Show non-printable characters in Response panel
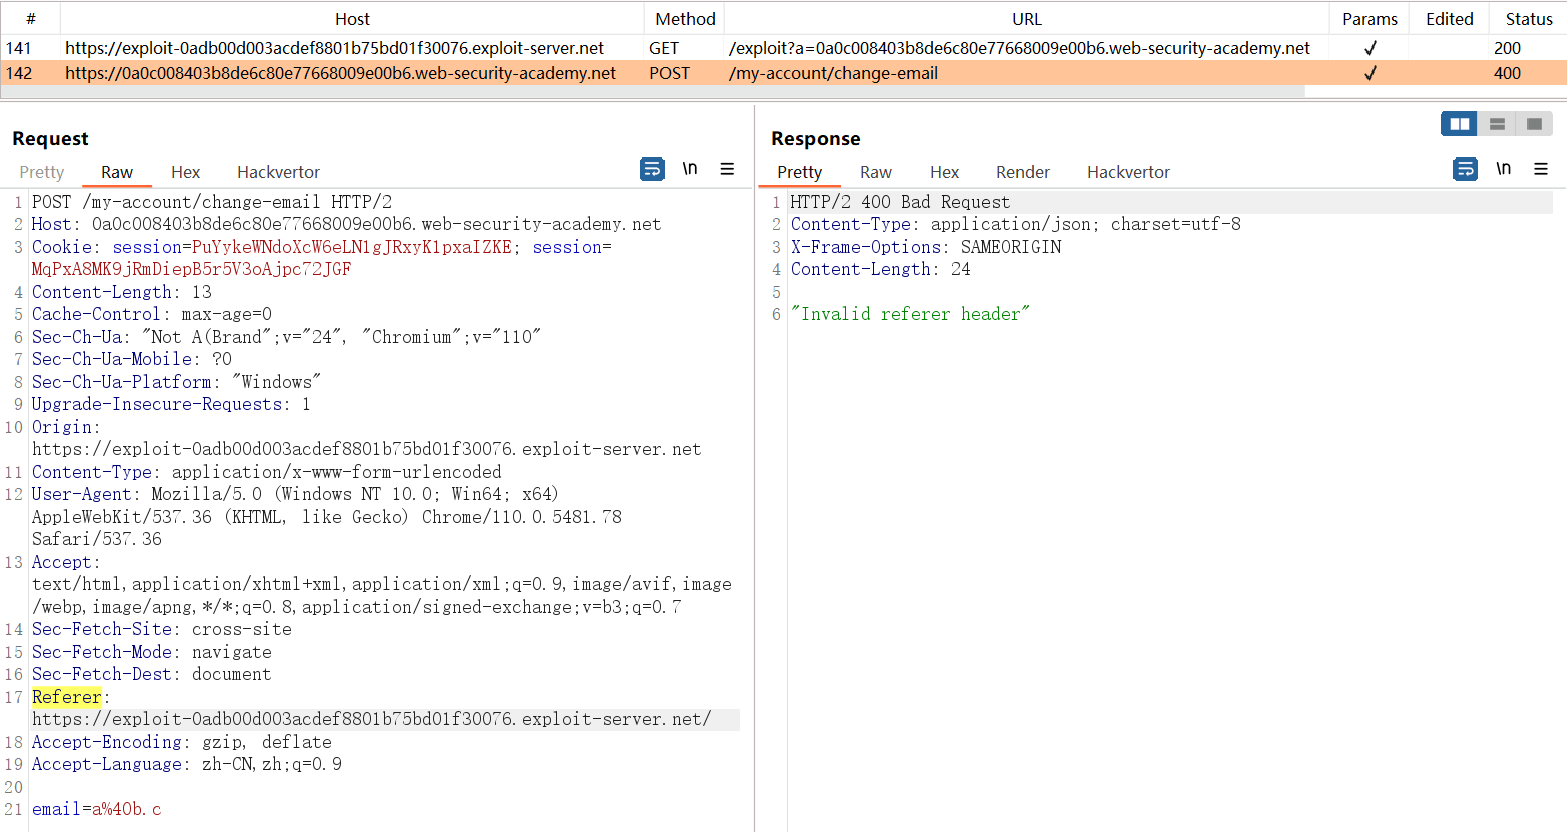Image resolution: width=1567 pixels, height=832 pixels. (1503, 169)
